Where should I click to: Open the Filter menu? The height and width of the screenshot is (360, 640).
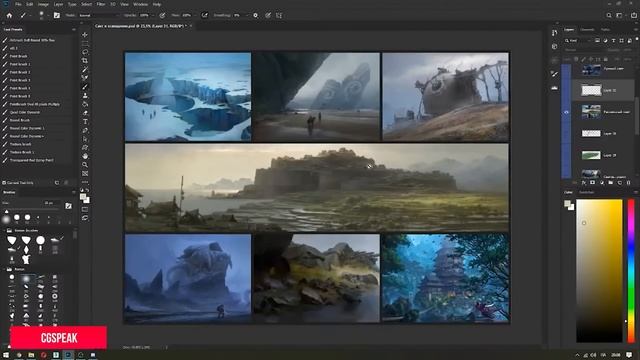tap(100, 4)
